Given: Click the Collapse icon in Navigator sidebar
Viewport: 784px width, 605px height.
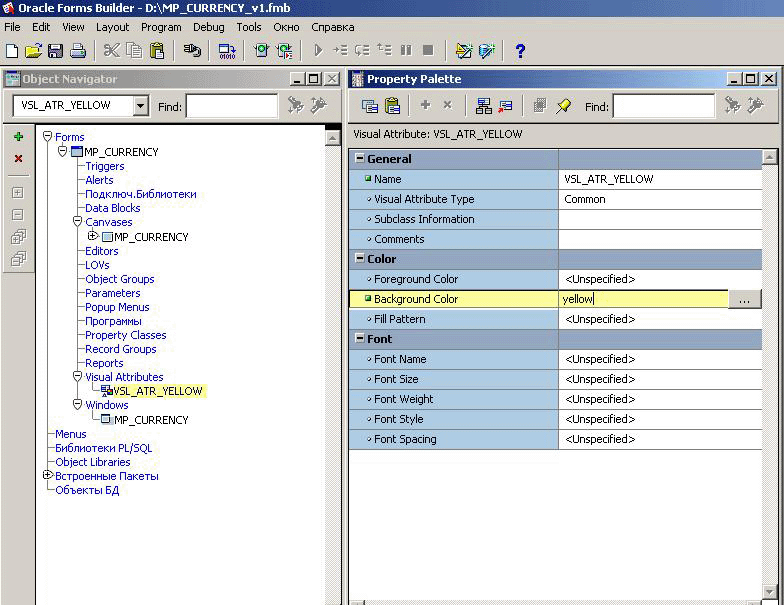Looking at the screenshot, I should (x=18, y=214).
